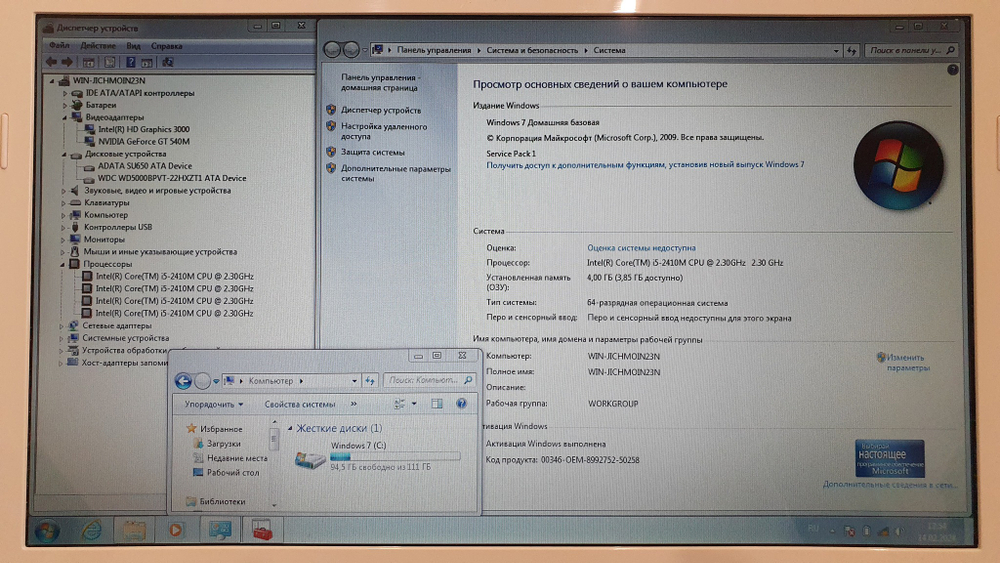Open view options dropdown arrow in Explorer

pyautogui.click(x=414, y=404)
